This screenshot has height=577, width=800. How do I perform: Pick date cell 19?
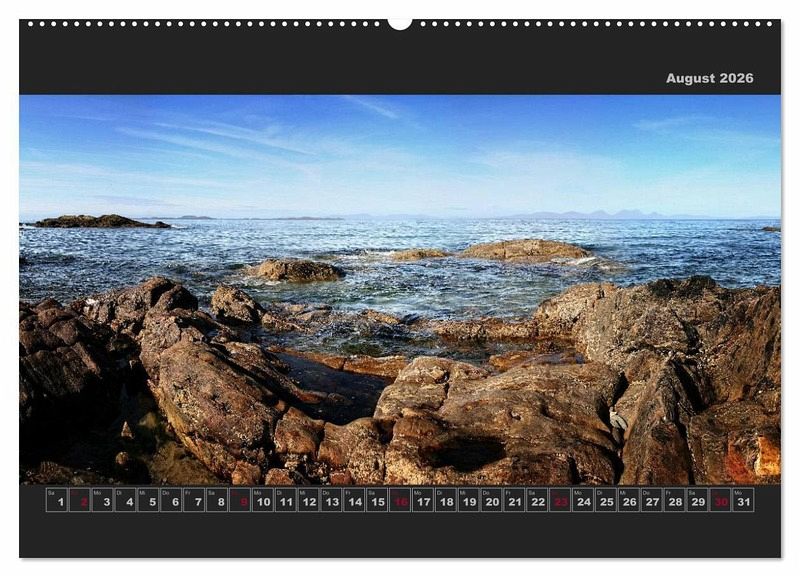click(x=468, y=500)
